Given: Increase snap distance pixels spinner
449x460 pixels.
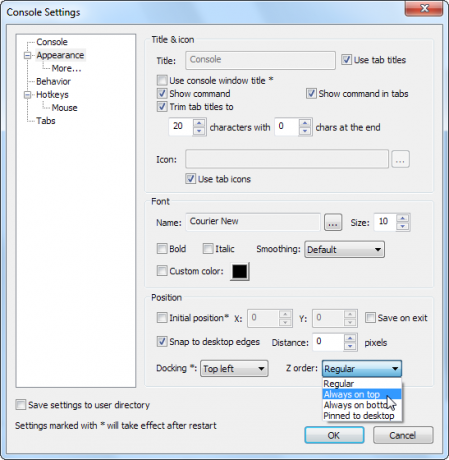Looking at the screenshot, I should [350, 338].
